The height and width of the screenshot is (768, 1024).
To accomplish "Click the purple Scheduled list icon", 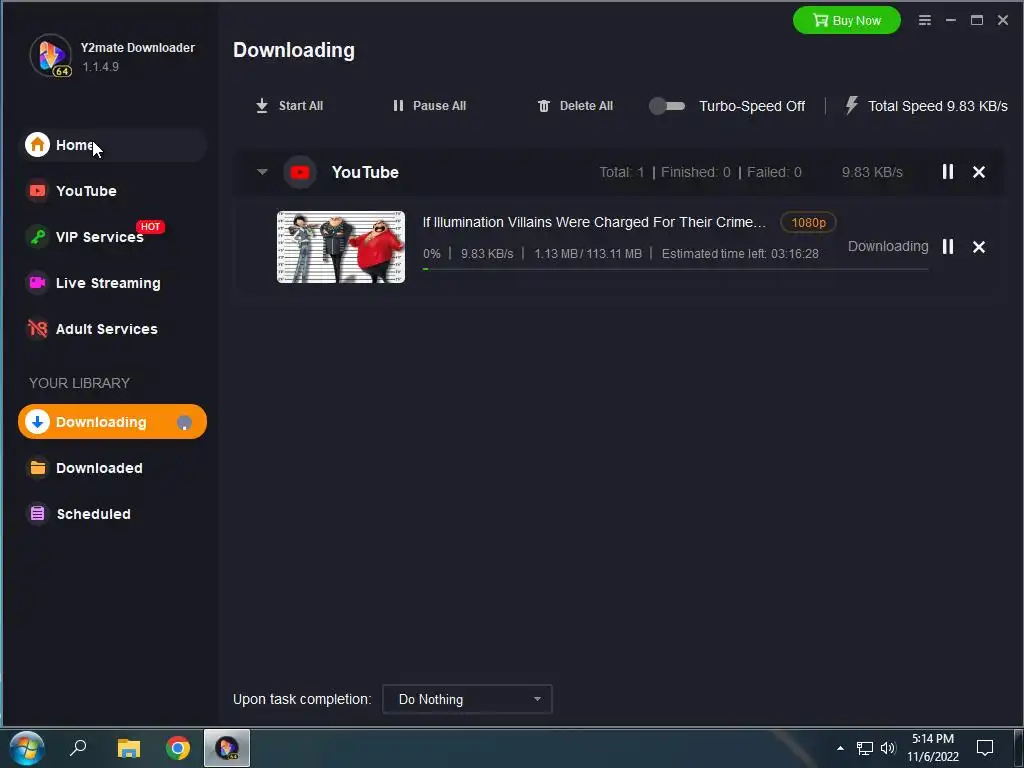I will point(37,514).
